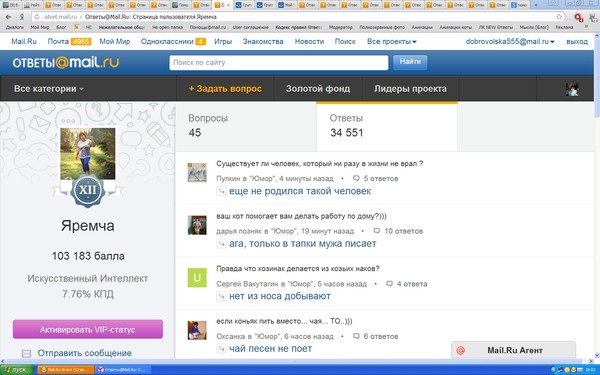Click Пупкин's question avatar
600x375 pixels.
197,172
